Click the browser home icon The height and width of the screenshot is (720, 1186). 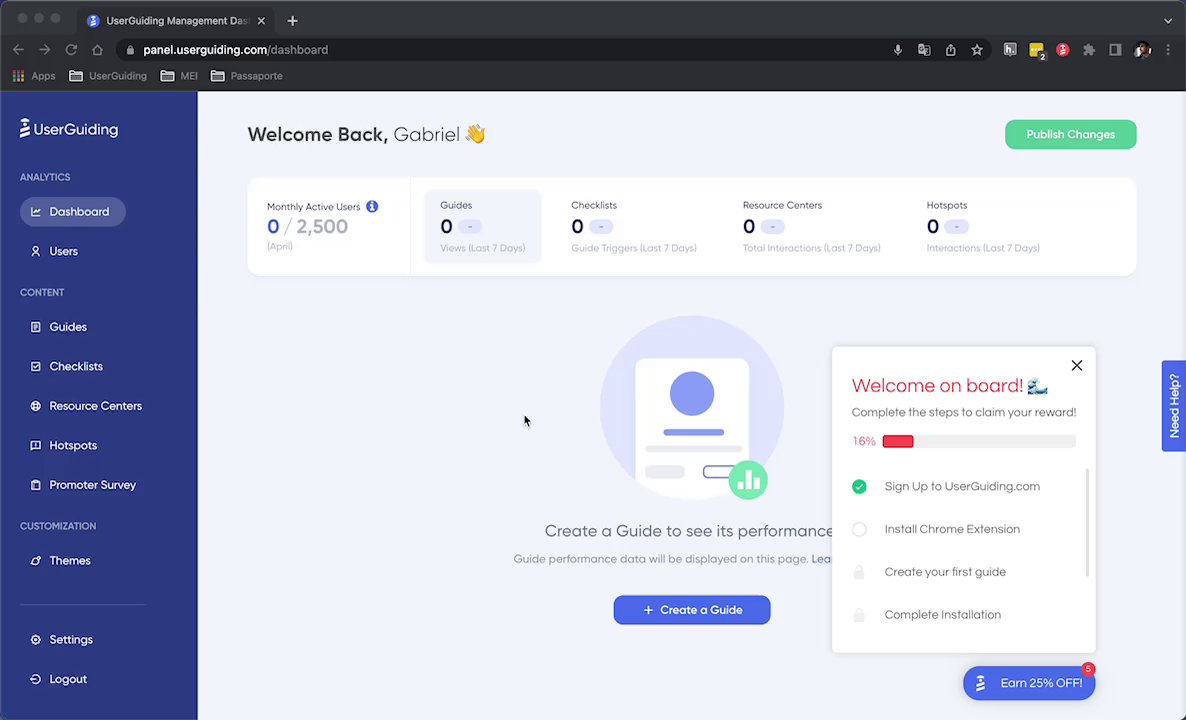tap(98, 50)
